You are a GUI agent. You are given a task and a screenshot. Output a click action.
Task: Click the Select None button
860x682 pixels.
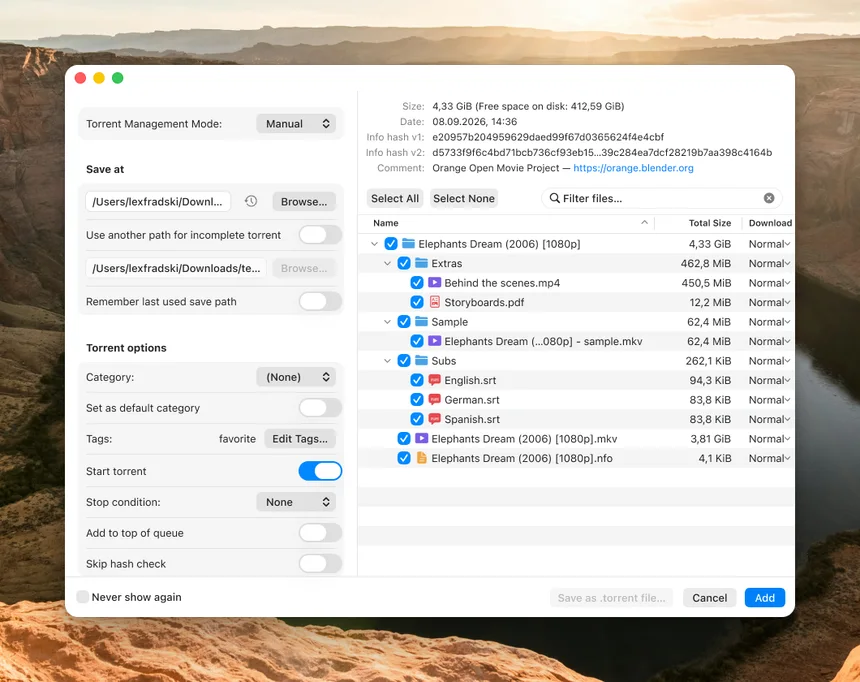click(x=464, y=198)
